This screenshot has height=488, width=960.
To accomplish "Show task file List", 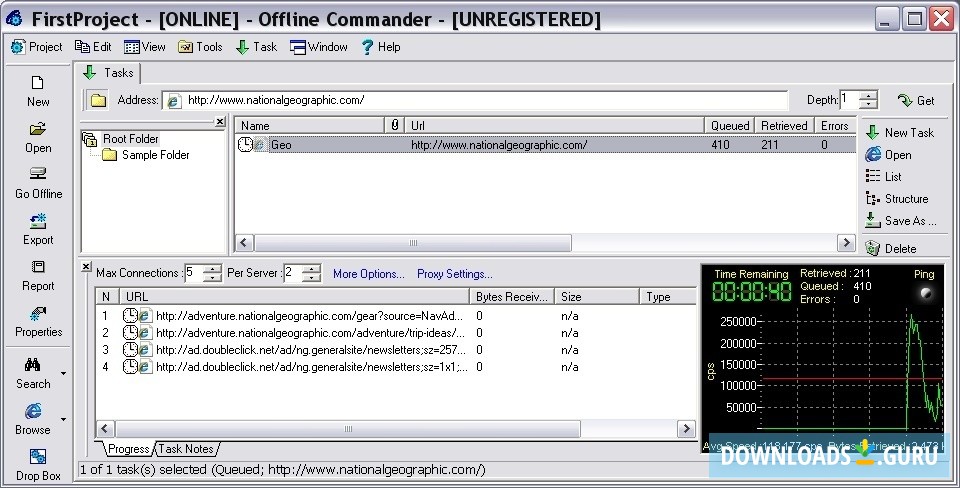I will click(x=883, y=176).
